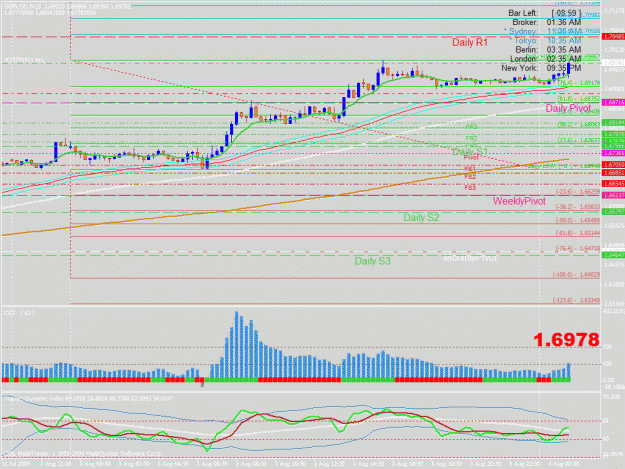
Task: Click the 'Daily Pivot' magenta label
Action: [568, 108]
